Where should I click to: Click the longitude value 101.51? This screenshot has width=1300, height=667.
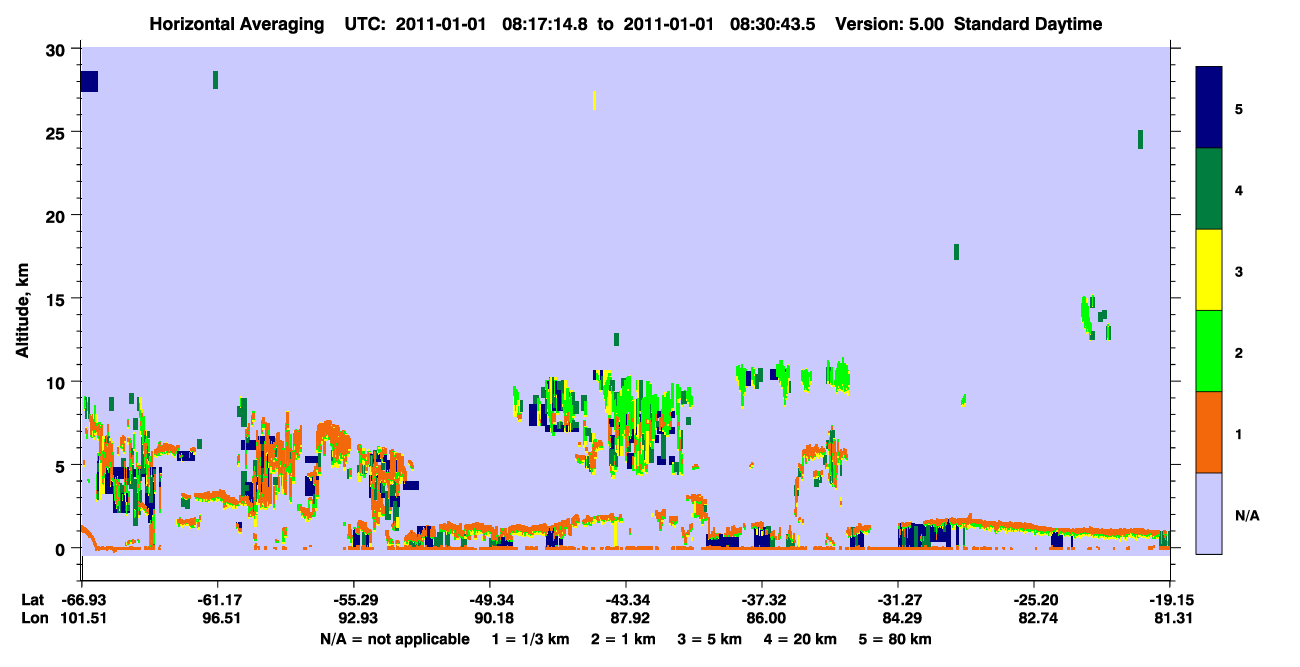82,619
